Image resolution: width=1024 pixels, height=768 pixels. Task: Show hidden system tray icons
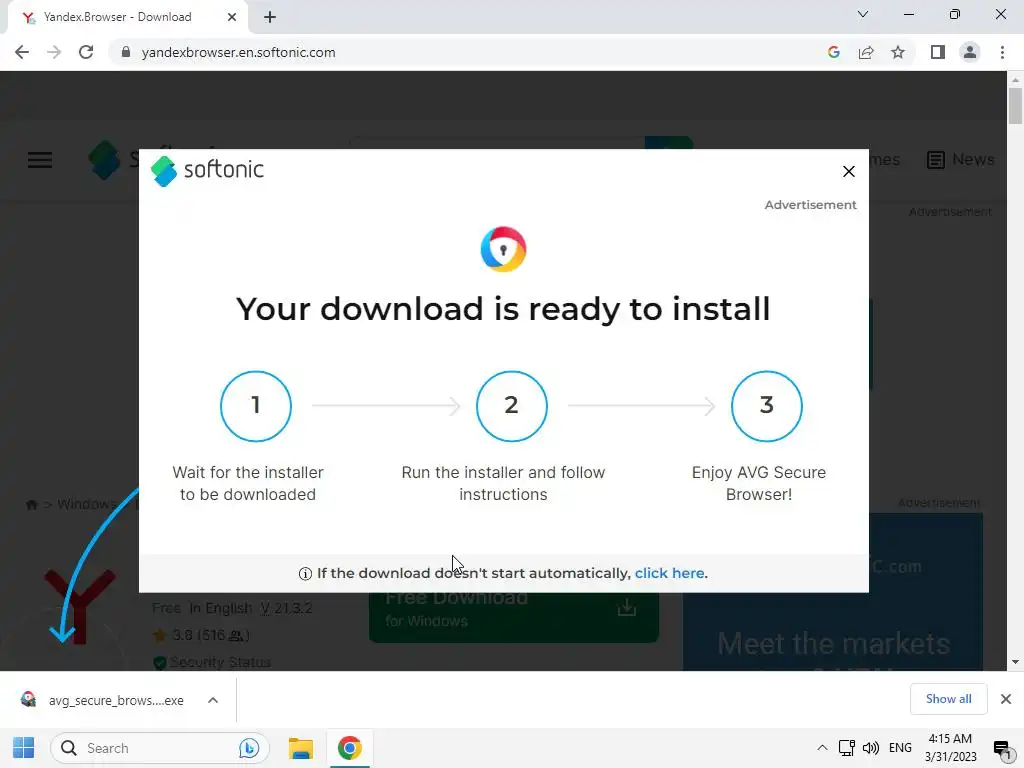[x=822, y=748]
